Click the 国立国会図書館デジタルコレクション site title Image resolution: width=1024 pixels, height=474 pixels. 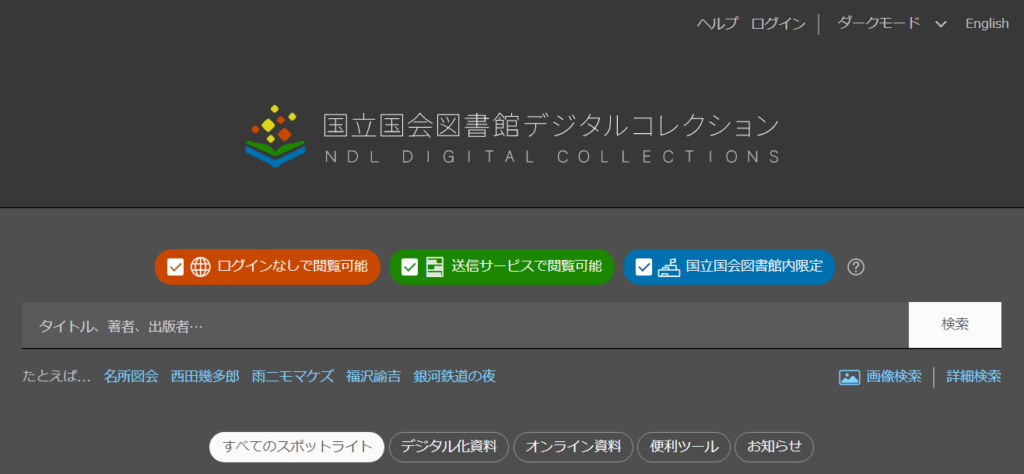(551, 125)
